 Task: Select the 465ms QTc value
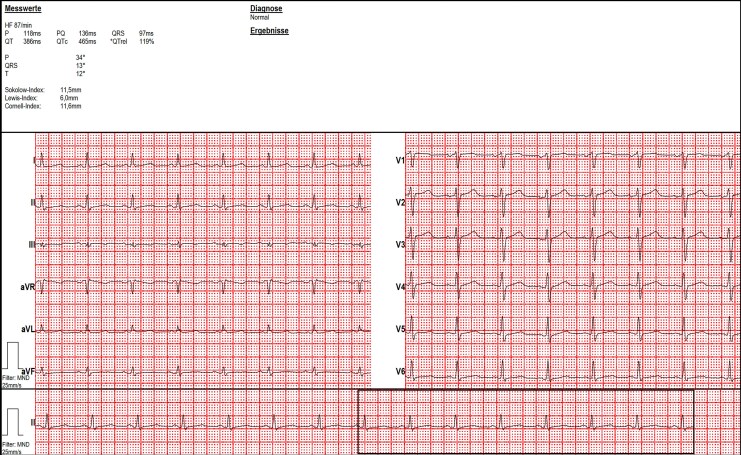pyautogui.click(x=87, y=42)
